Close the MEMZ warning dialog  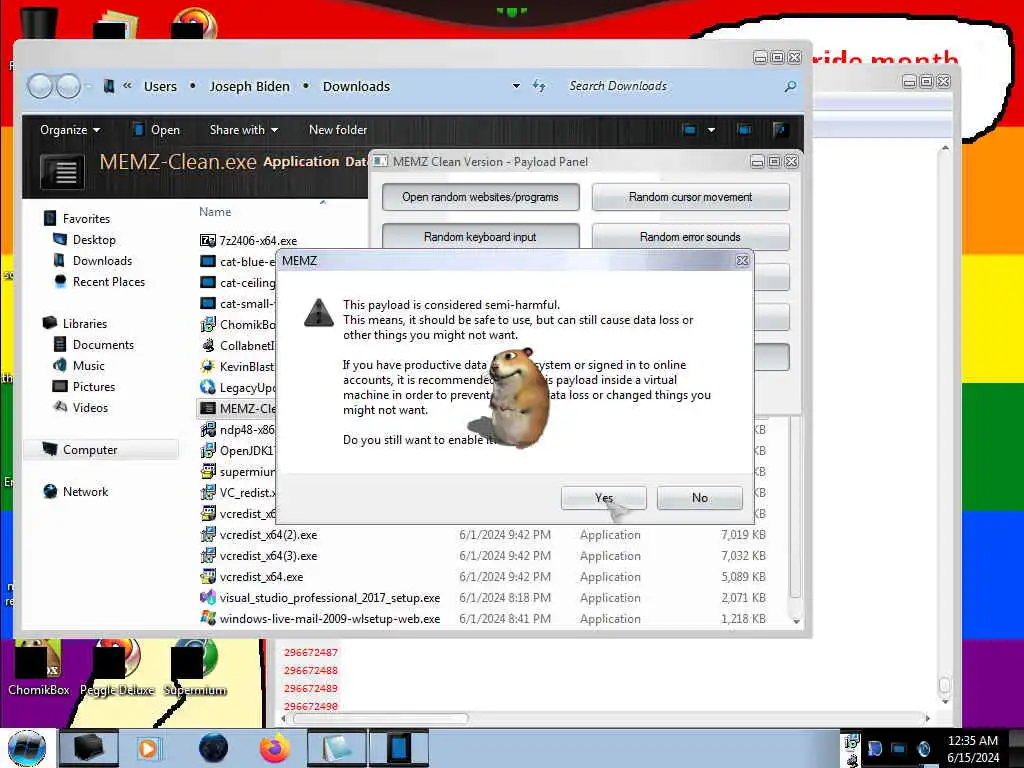coord(742,261)
